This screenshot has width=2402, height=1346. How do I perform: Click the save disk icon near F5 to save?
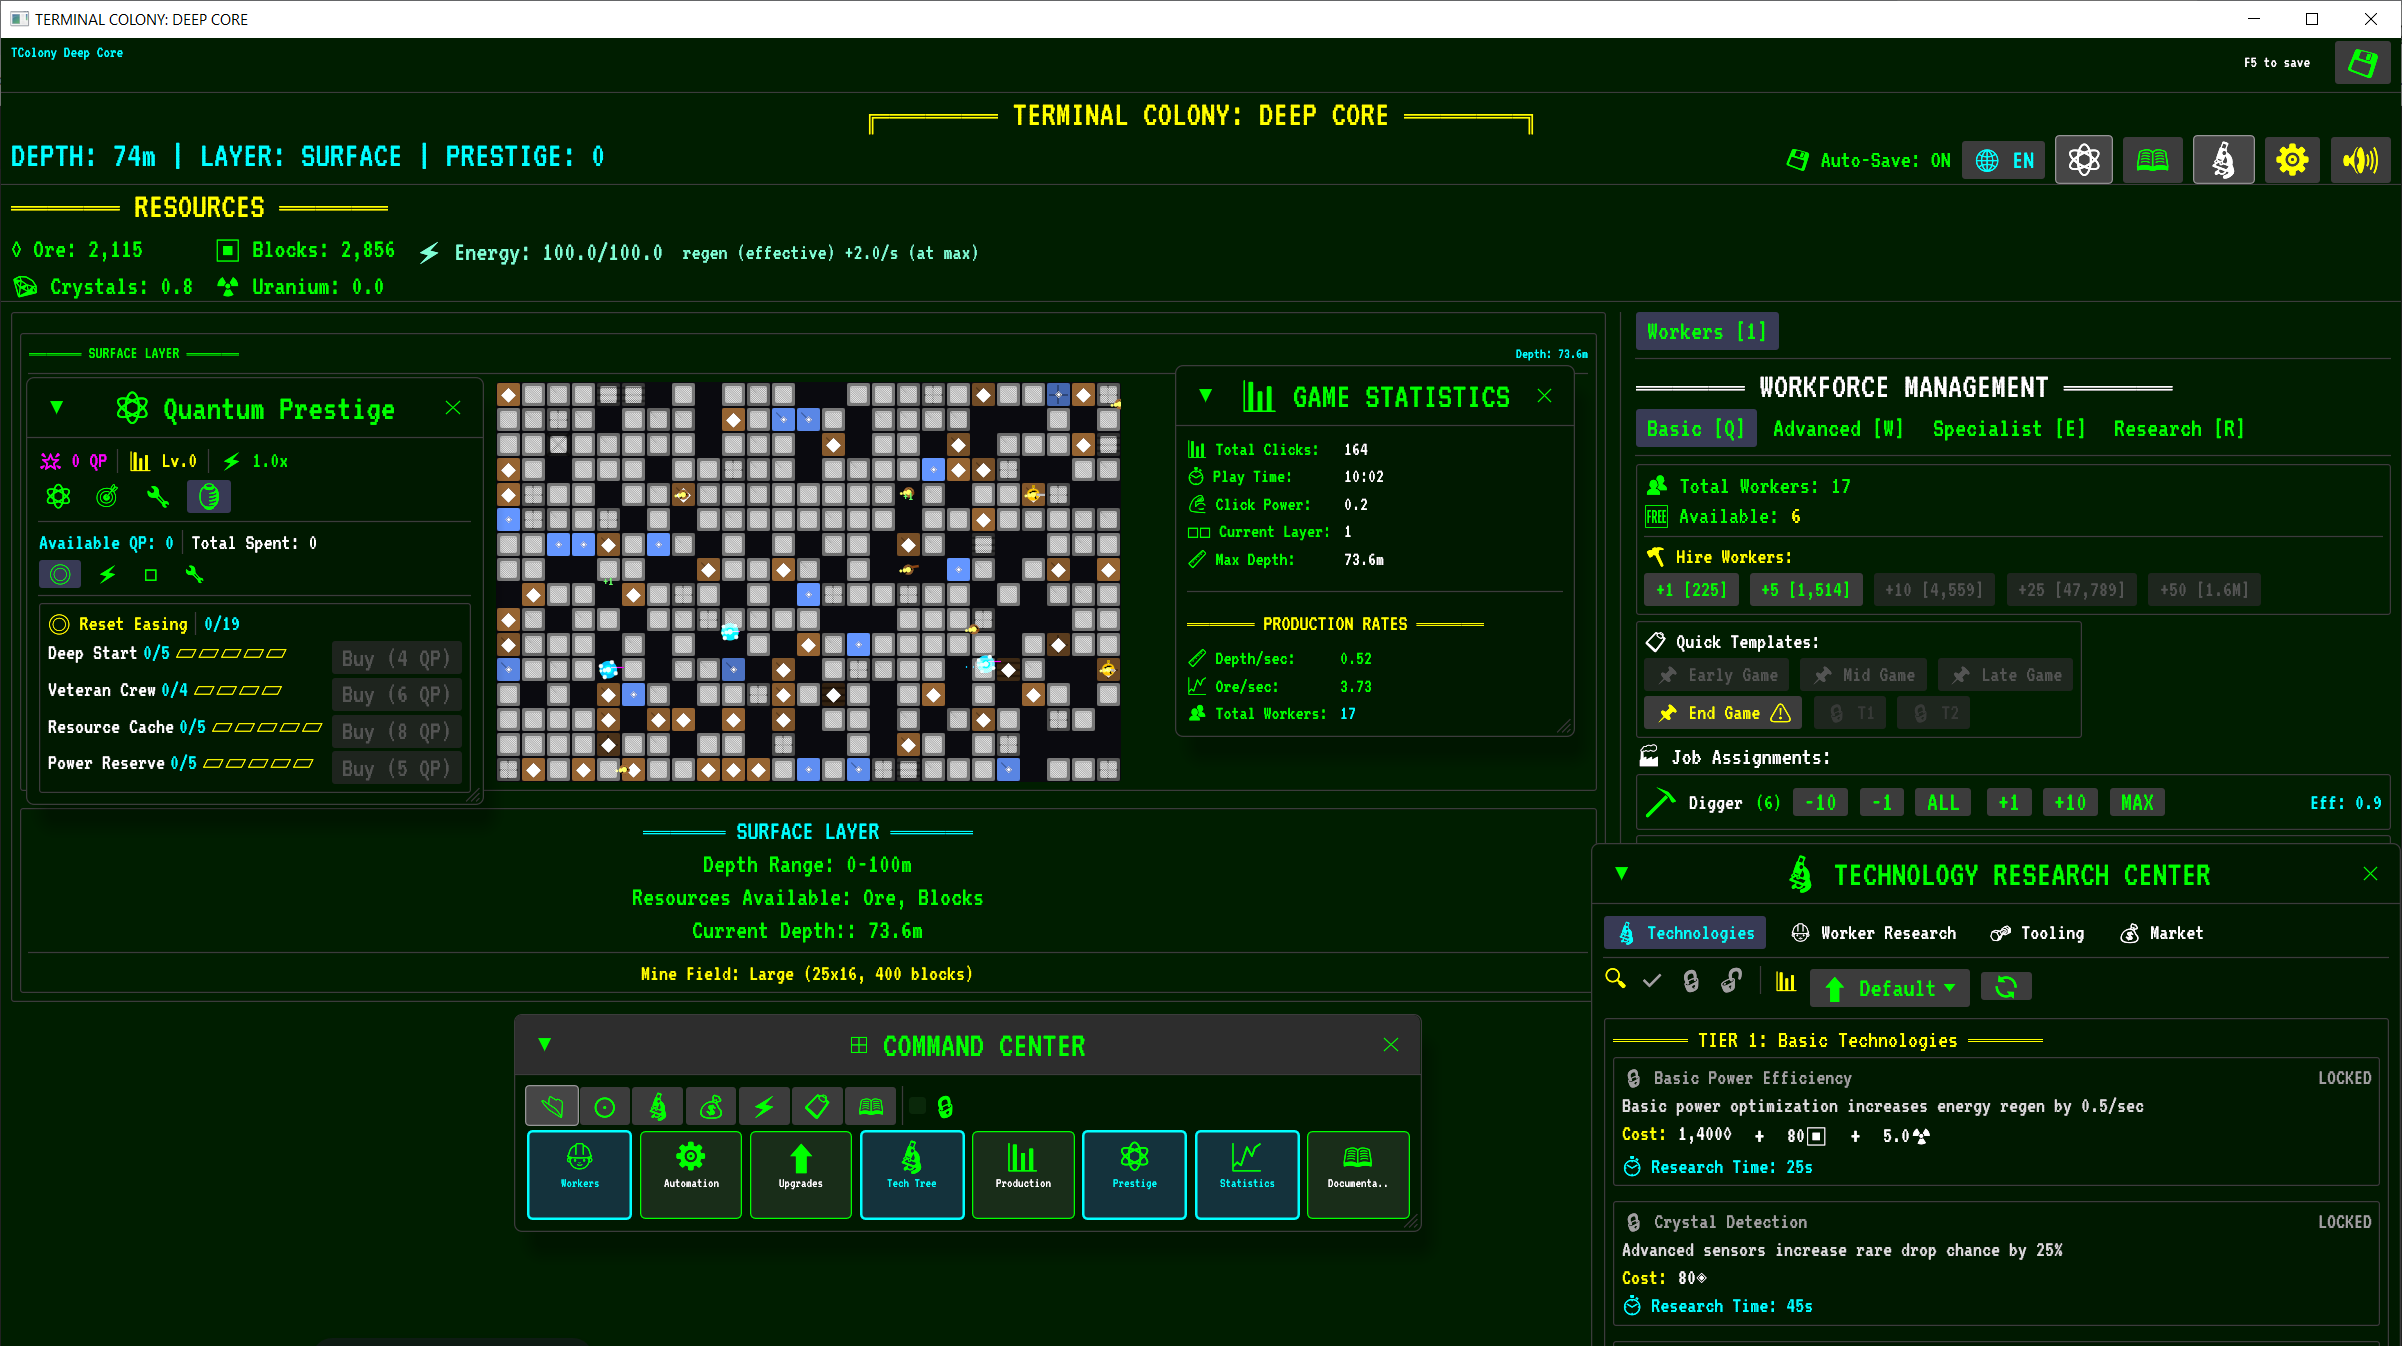pyautogui.click(x=2362, y=64)
